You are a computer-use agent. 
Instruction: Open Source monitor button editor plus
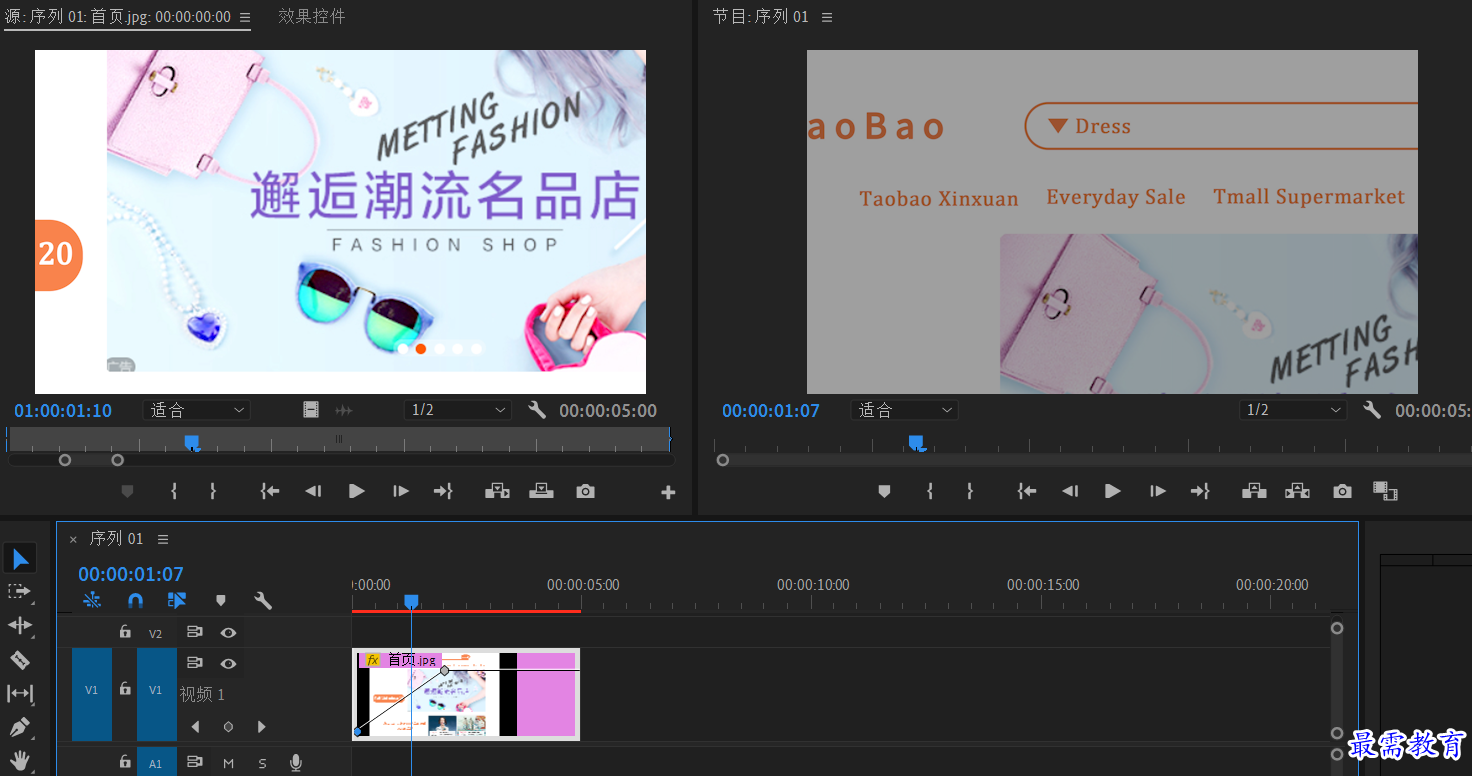click(669, 492)
